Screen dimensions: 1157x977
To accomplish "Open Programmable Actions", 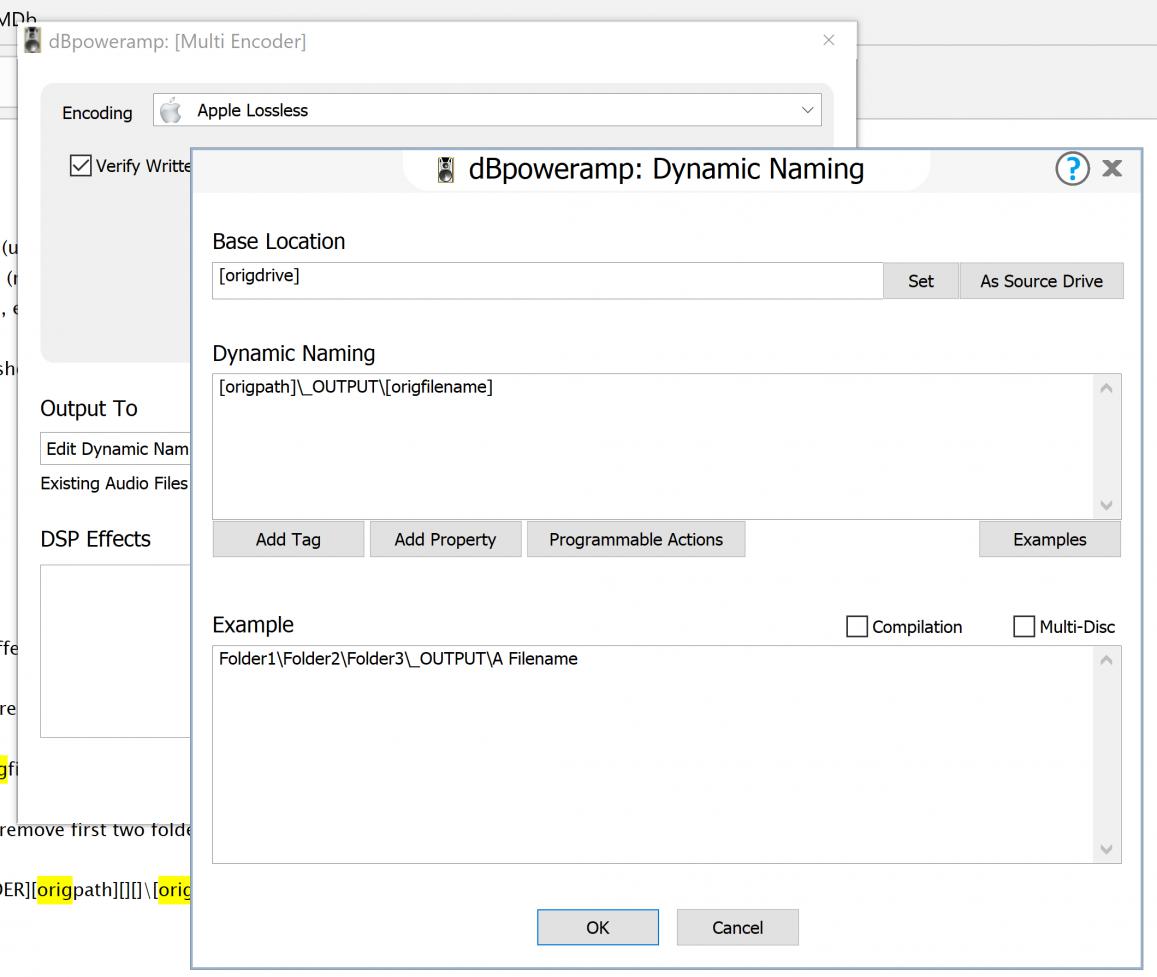I will (x=636, y=539).
